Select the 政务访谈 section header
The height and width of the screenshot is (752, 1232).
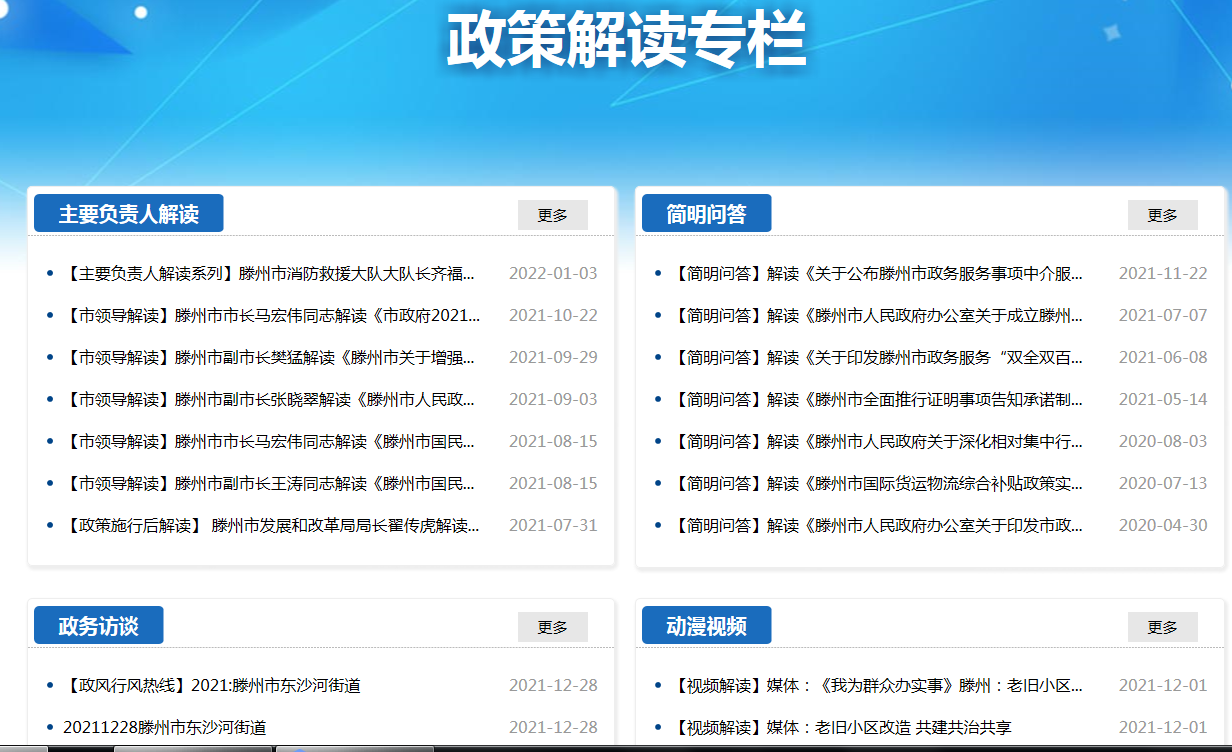(x=98, y=626)
